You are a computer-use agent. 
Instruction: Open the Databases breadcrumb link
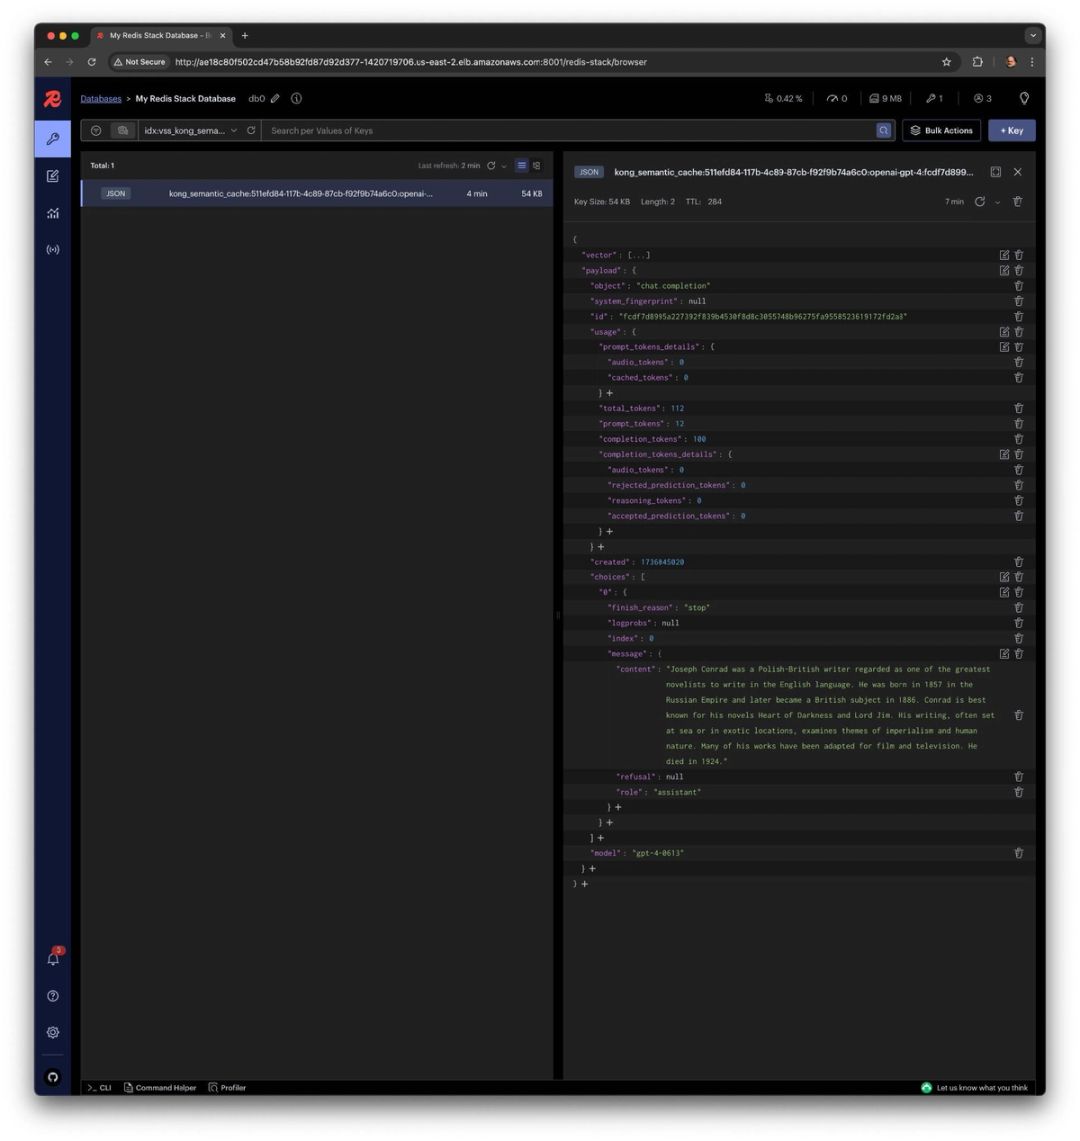point(100,98)
